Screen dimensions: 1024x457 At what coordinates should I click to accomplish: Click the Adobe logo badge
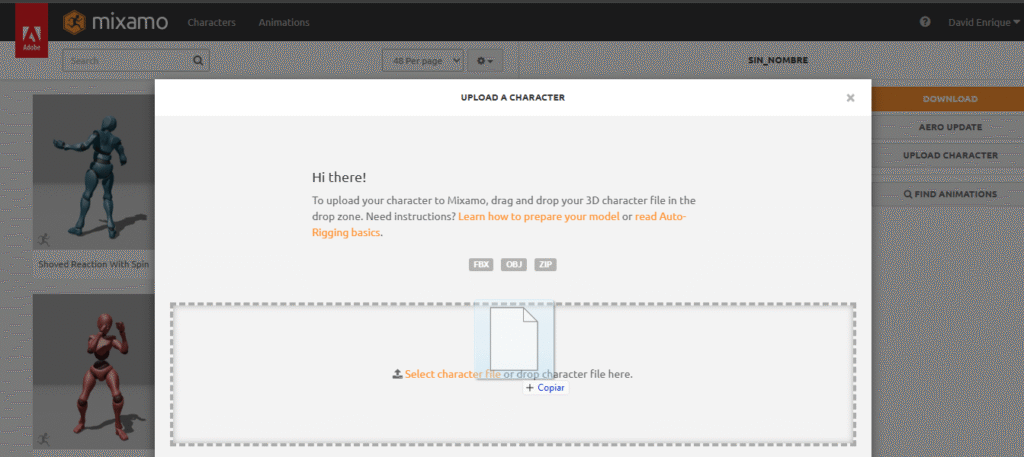click(31, 31)
